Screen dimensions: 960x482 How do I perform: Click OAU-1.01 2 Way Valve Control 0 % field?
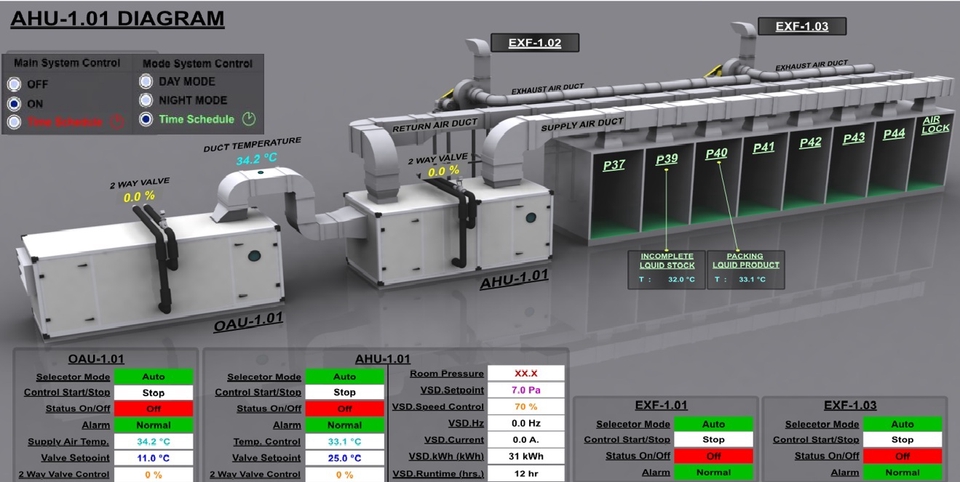tap(154, 474)
